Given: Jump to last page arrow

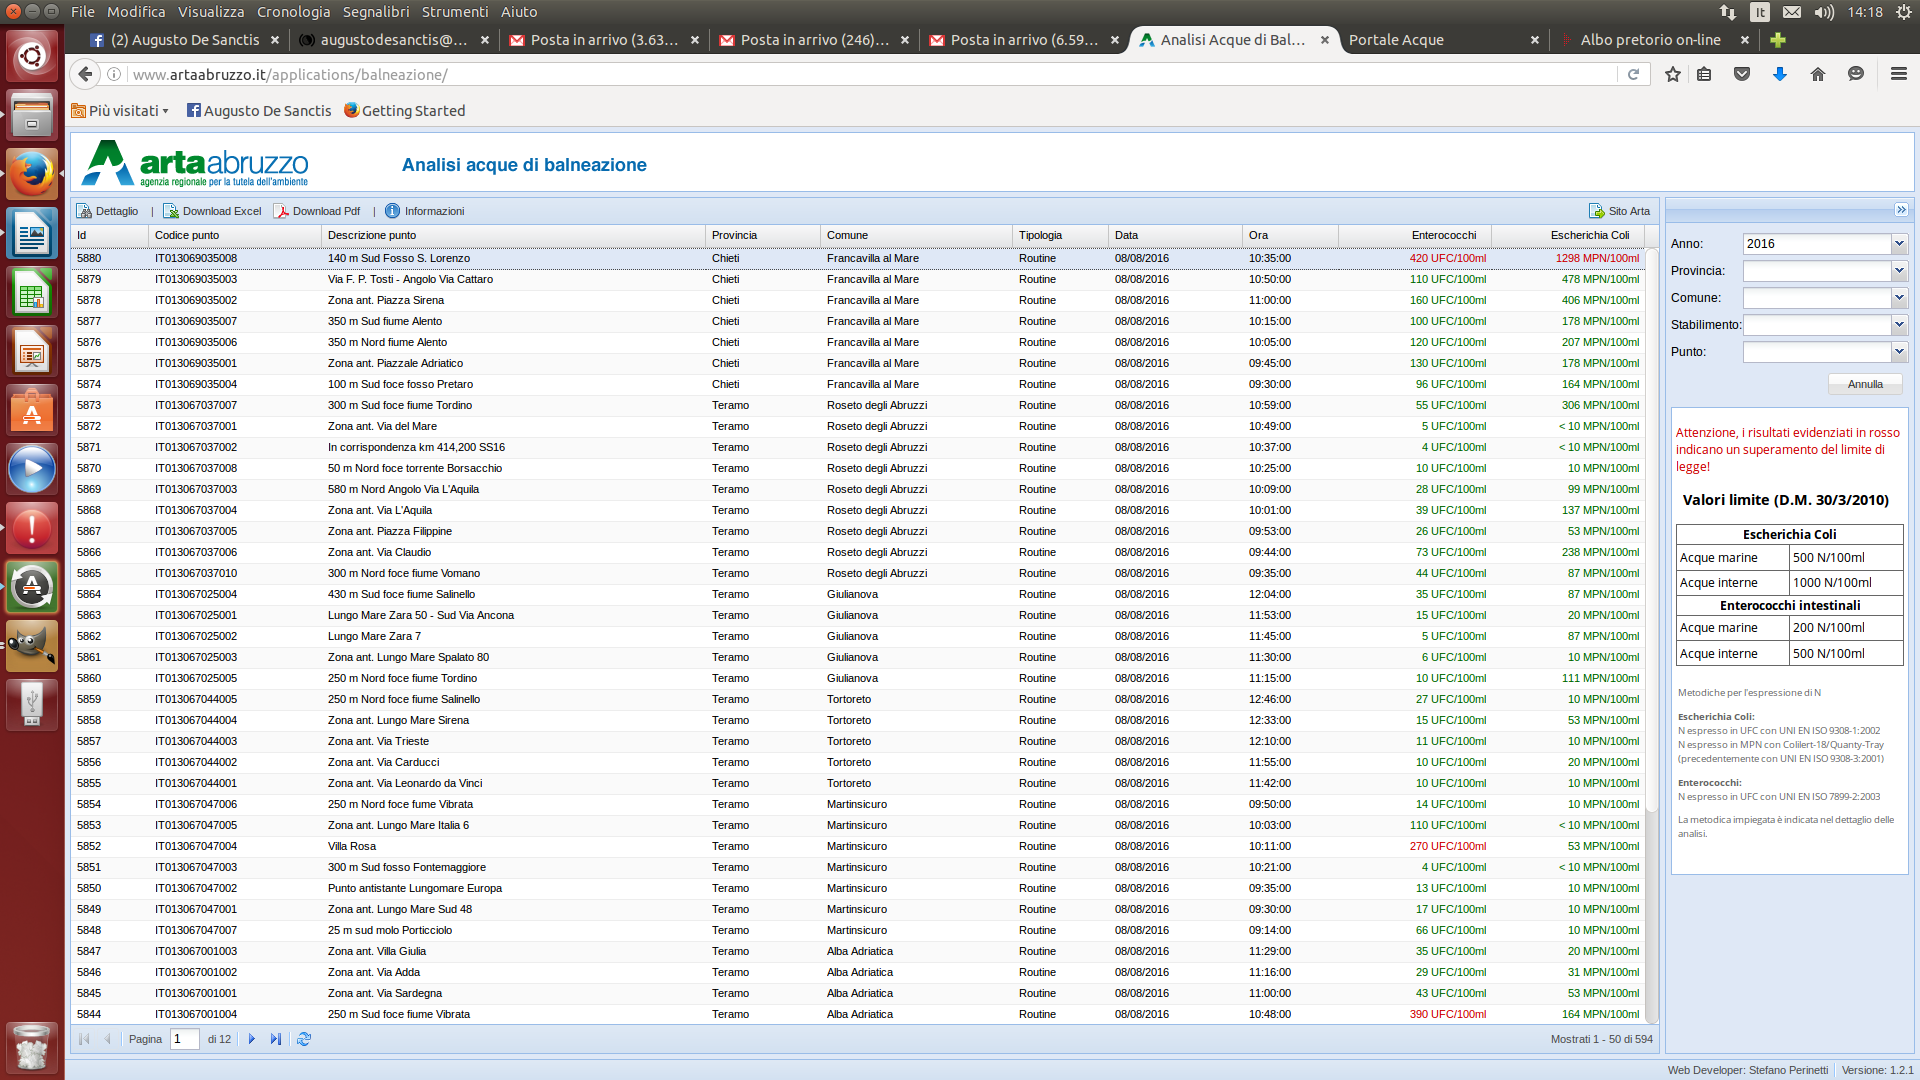Looking at the screenshot, I should [x=276, y=1039].
